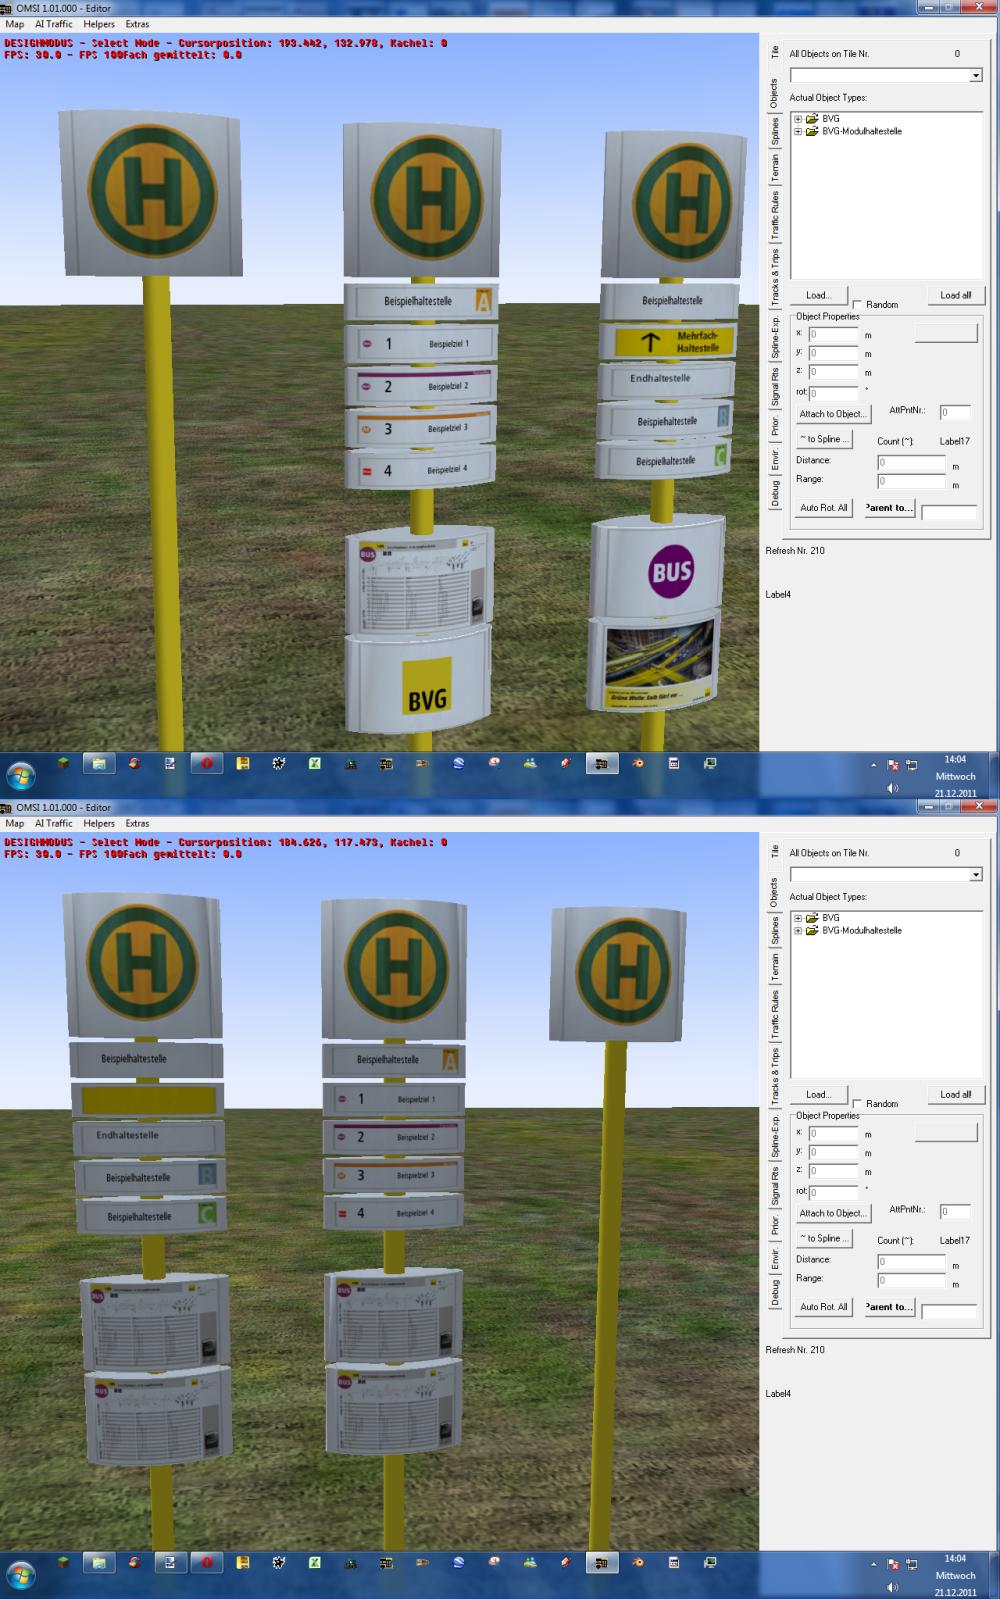
Task: Show hidden tray icons arrow on upper taskbar
Action: point(873,765)
